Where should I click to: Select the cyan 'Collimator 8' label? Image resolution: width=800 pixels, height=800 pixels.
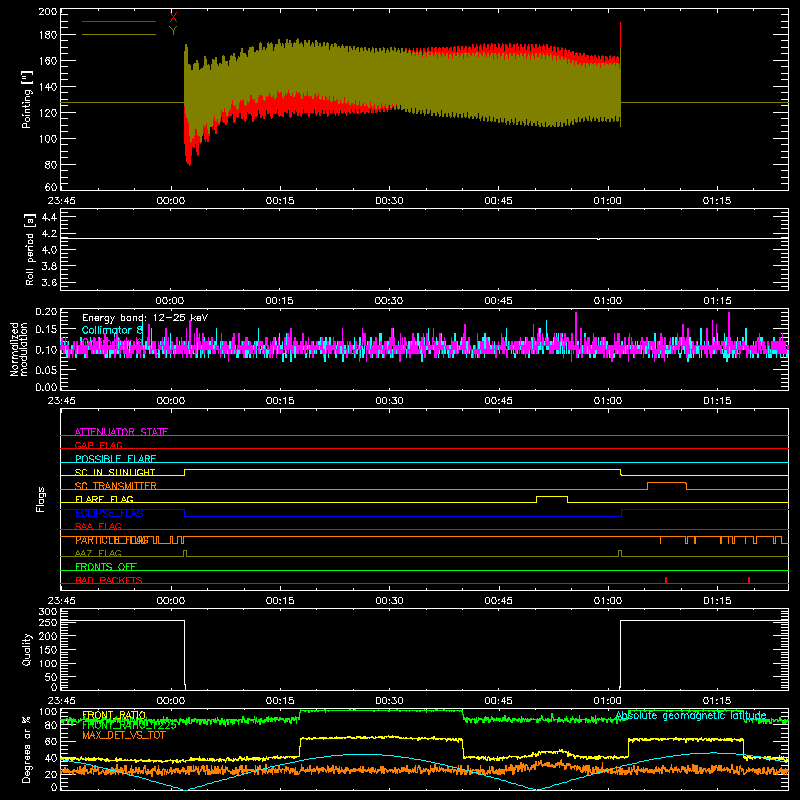click(x=112, y=330)
